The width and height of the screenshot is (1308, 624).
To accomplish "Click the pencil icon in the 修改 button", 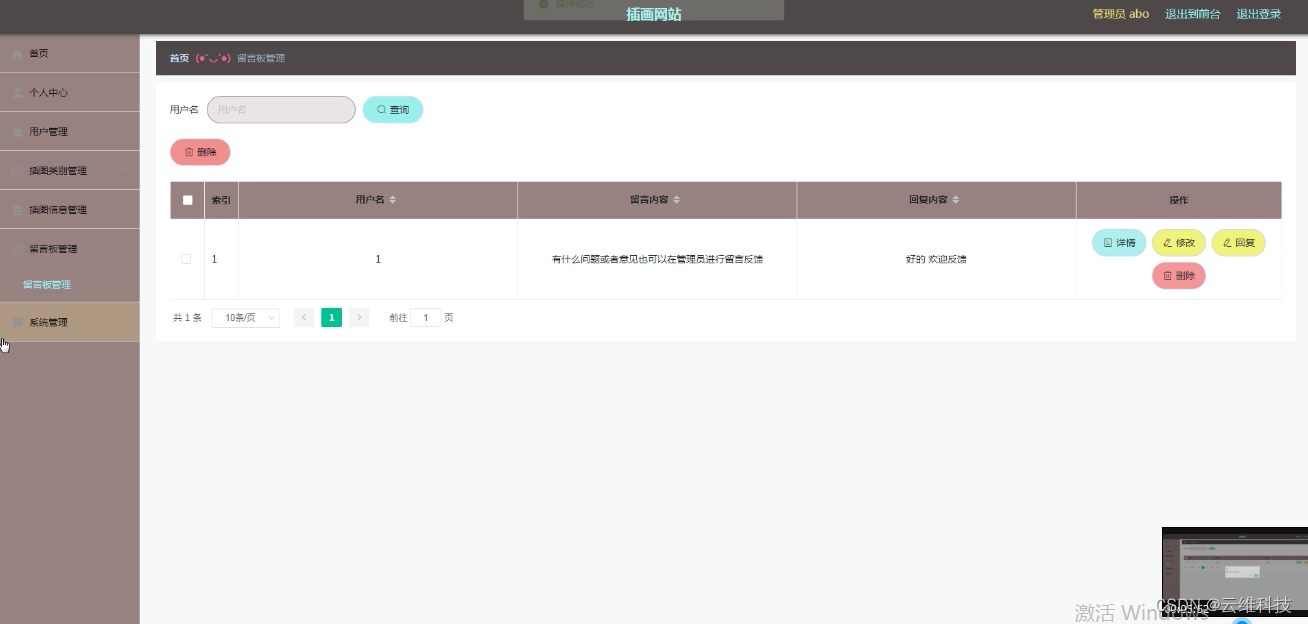I will point(1168,243).
